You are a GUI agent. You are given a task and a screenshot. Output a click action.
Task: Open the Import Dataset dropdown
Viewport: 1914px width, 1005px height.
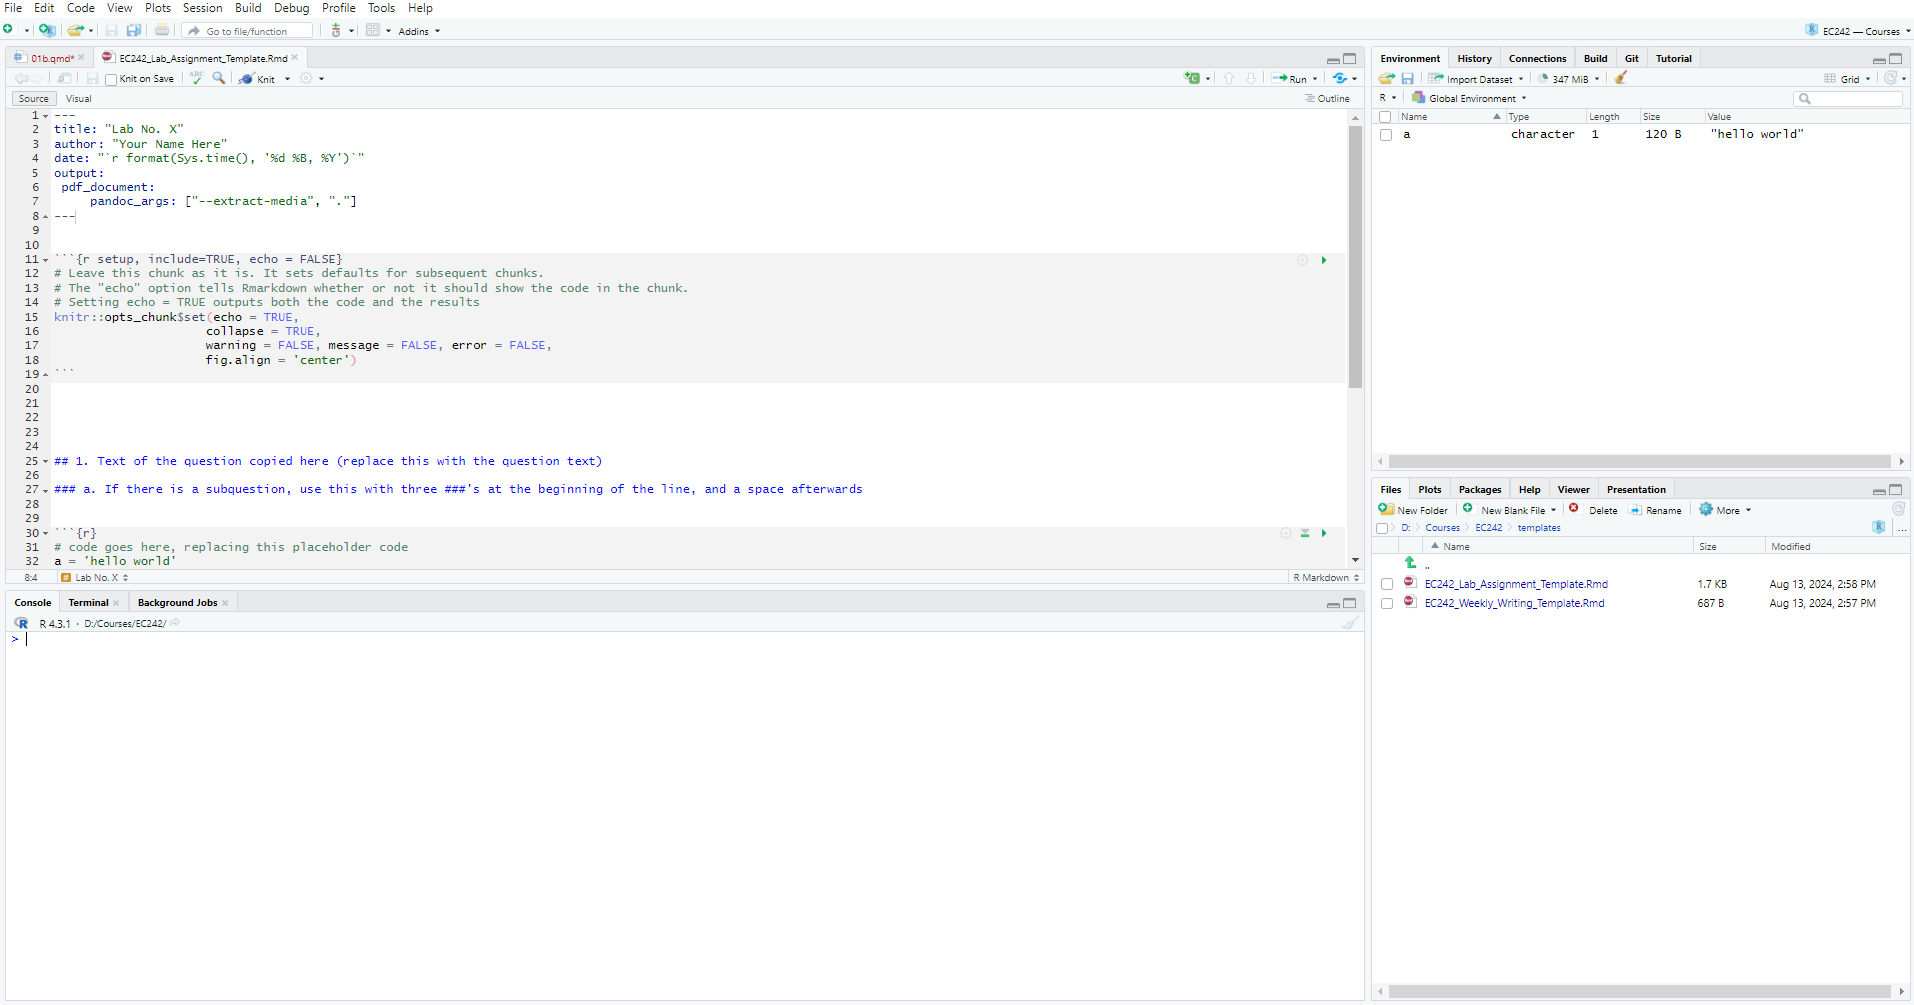click(x=1475, y=79)
